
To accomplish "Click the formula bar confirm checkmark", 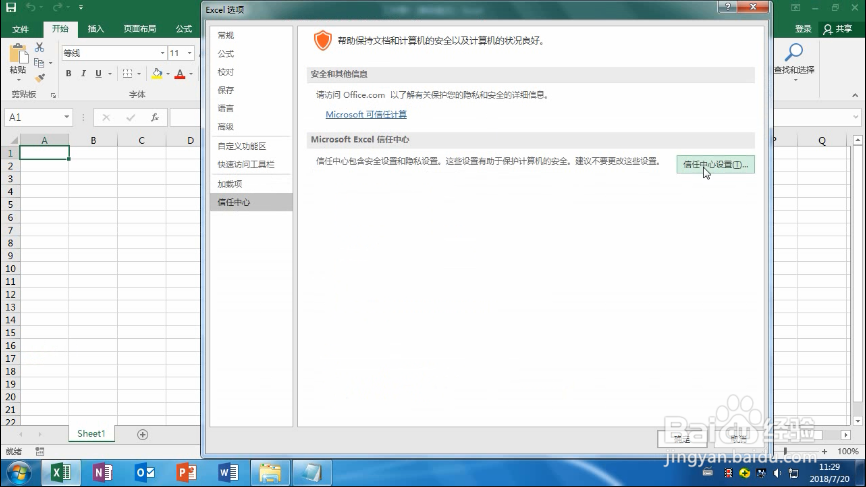I will [130, 117].
